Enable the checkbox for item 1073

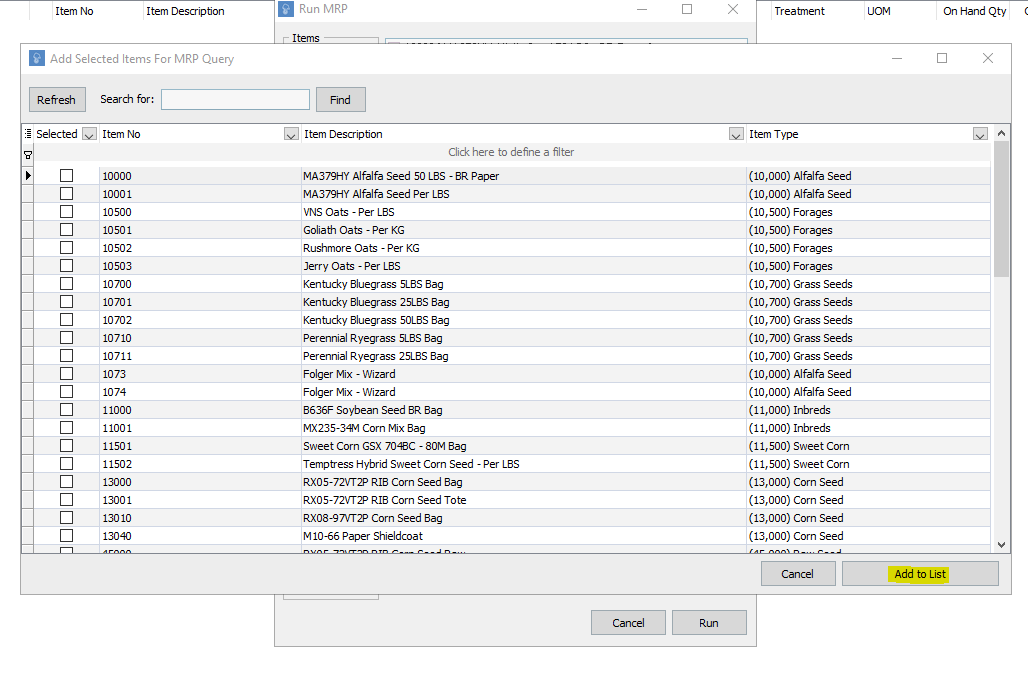[66, 374]
